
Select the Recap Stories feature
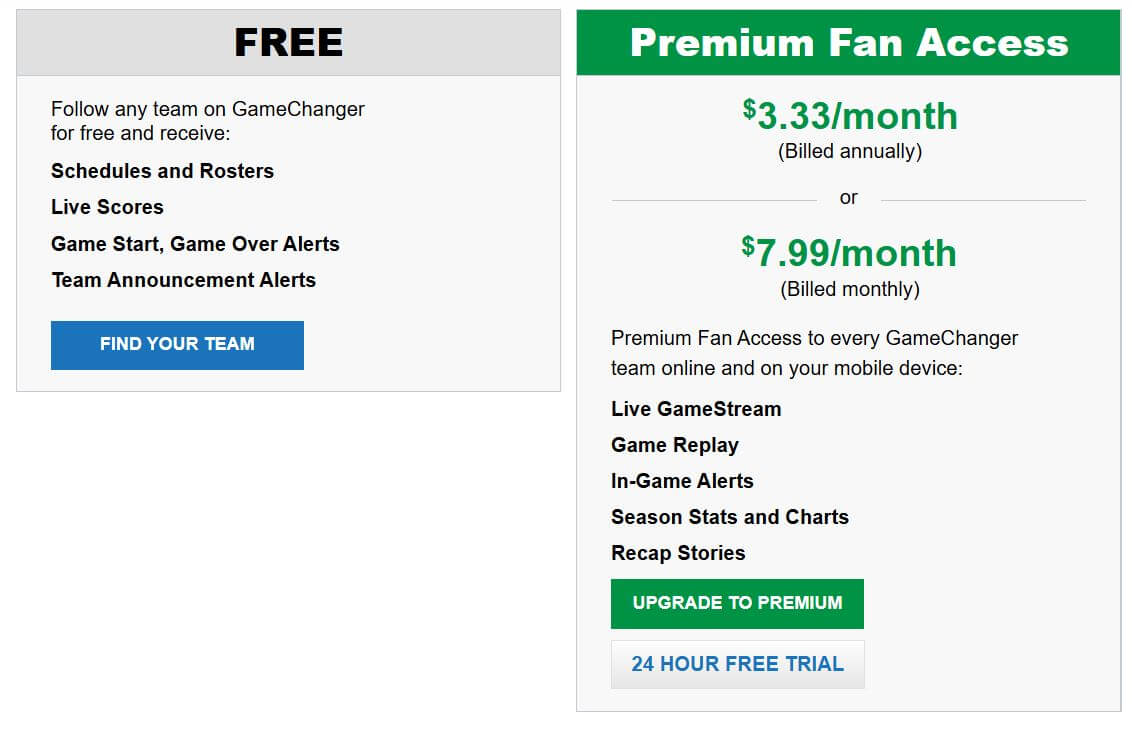point(678,553)
